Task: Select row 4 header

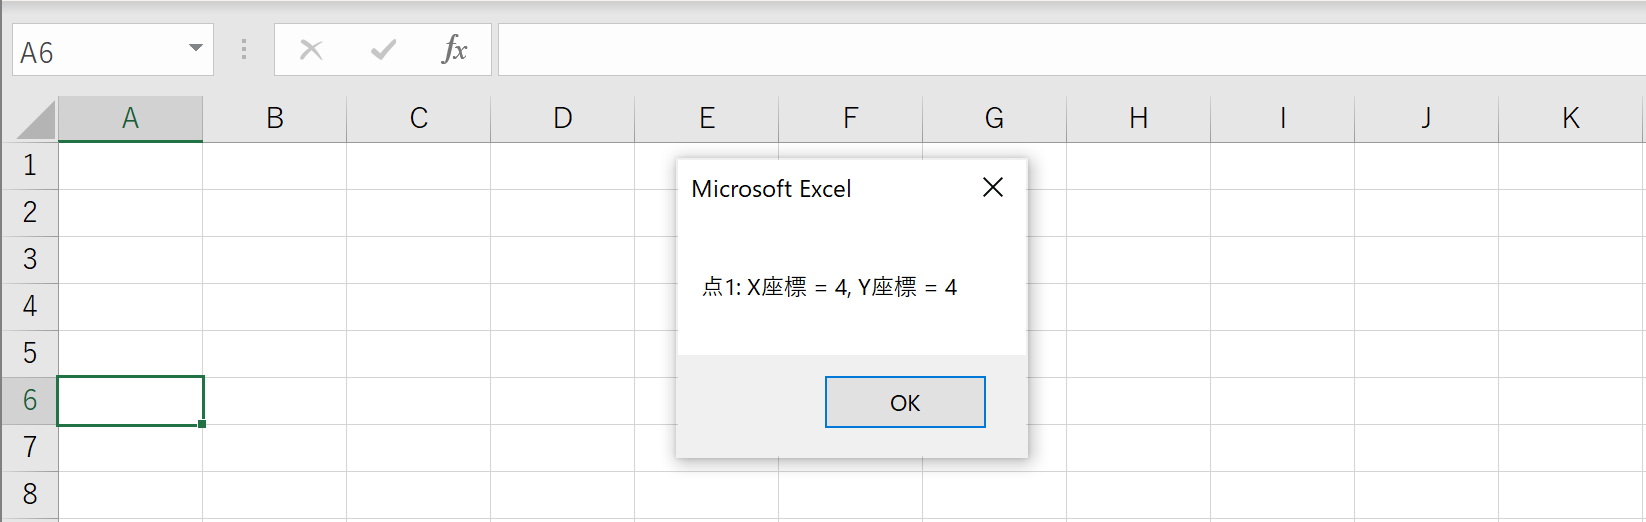Action: tap(30, 307)
